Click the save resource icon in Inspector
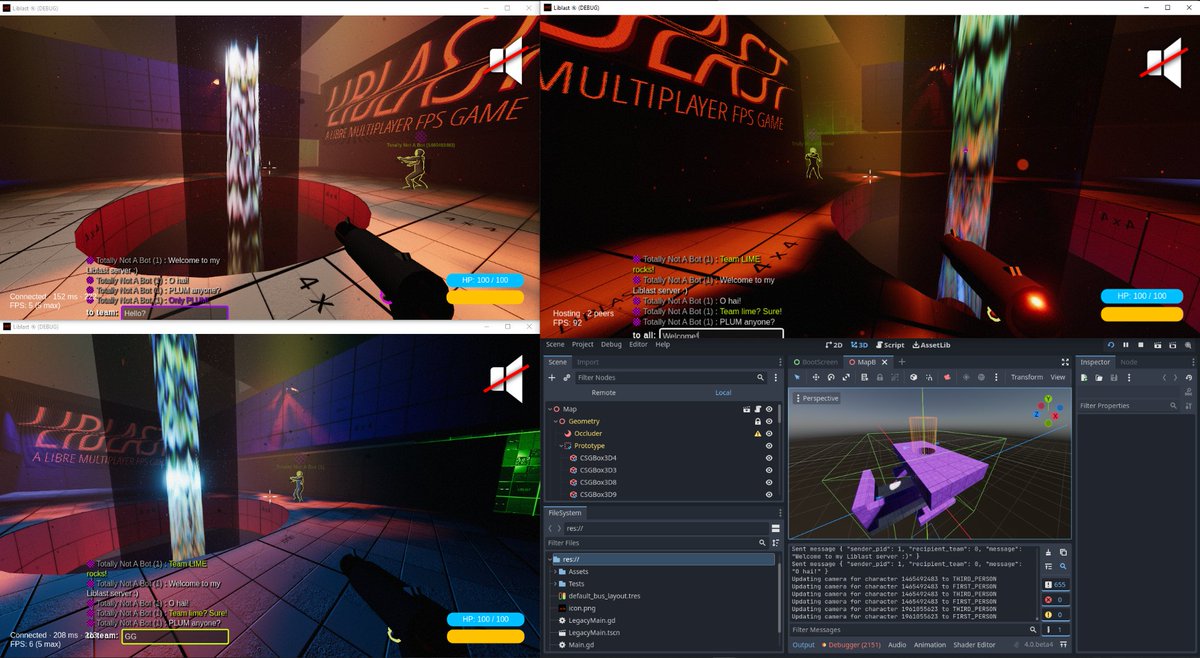 pos(1114,377)
